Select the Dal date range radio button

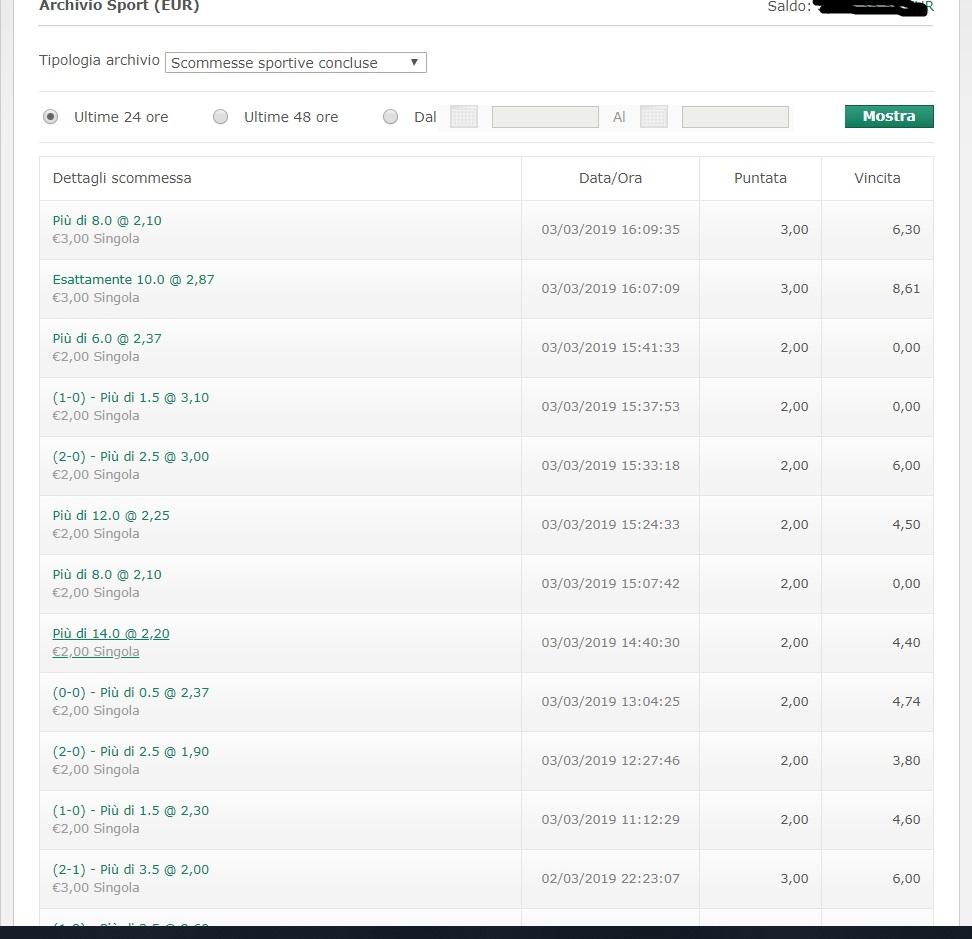click(x=391, y=117)
